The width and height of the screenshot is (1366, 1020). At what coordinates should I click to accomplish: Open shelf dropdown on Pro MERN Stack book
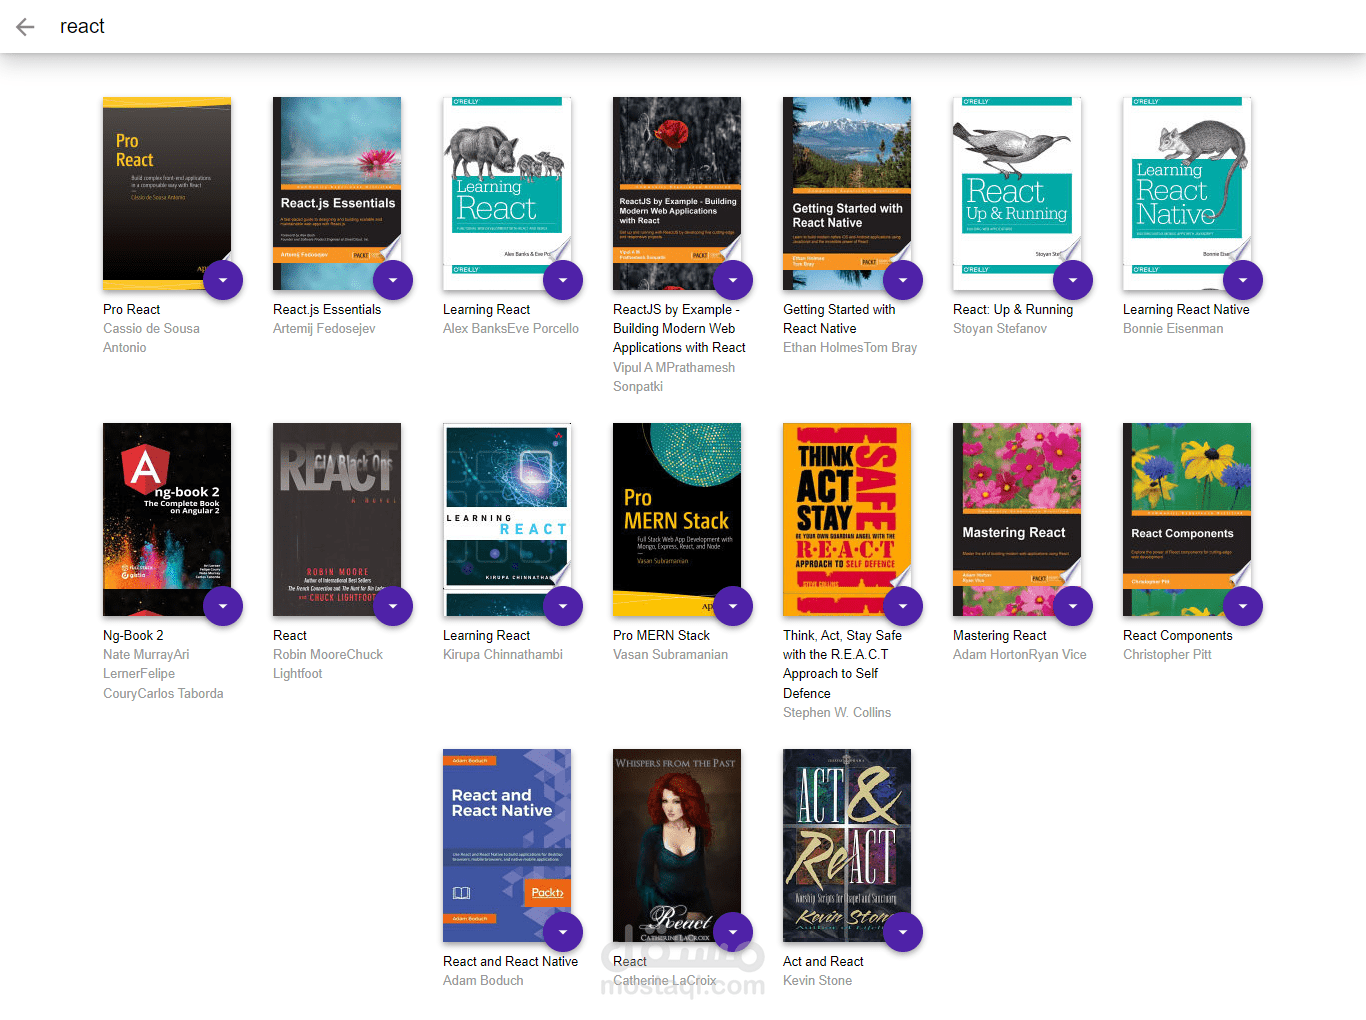point(733,606)
